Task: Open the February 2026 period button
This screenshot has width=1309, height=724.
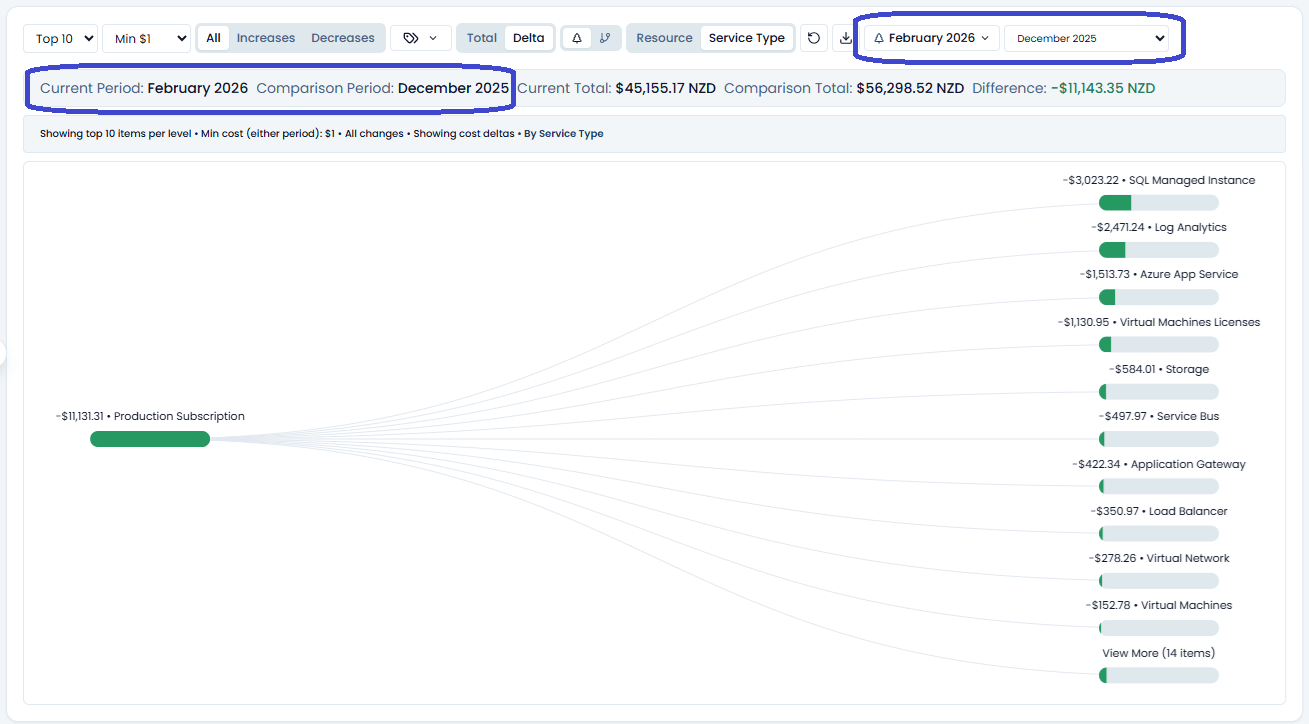Action: point(932,38)
